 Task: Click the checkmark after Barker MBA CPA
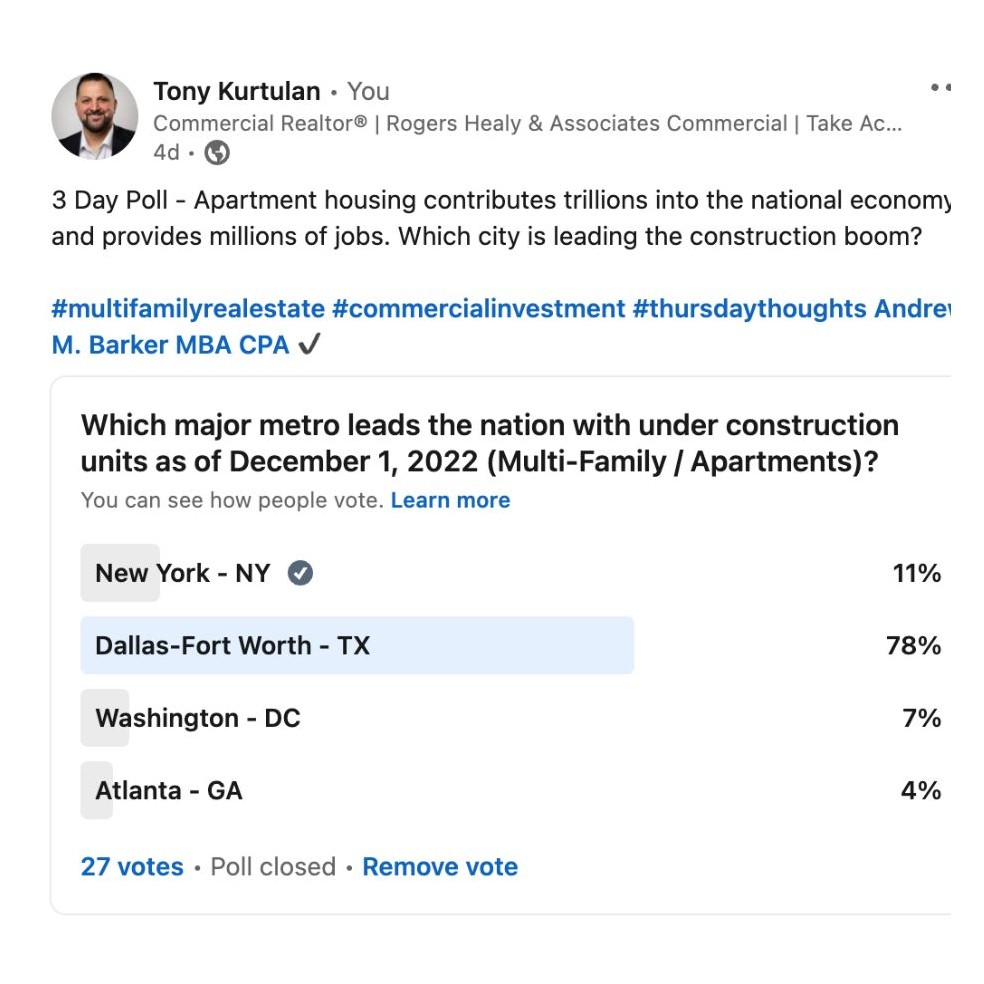coord(310,345)
